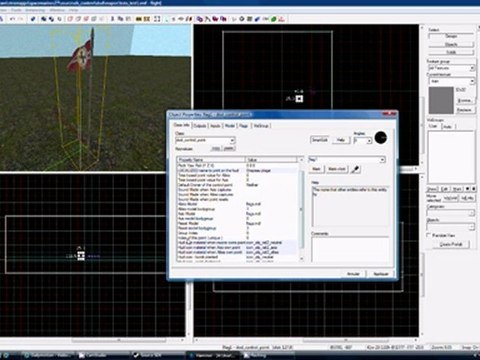Click the four-corner brackets icon in the toolbar
This screenshot has height=360, width=480.
[157, 19]
